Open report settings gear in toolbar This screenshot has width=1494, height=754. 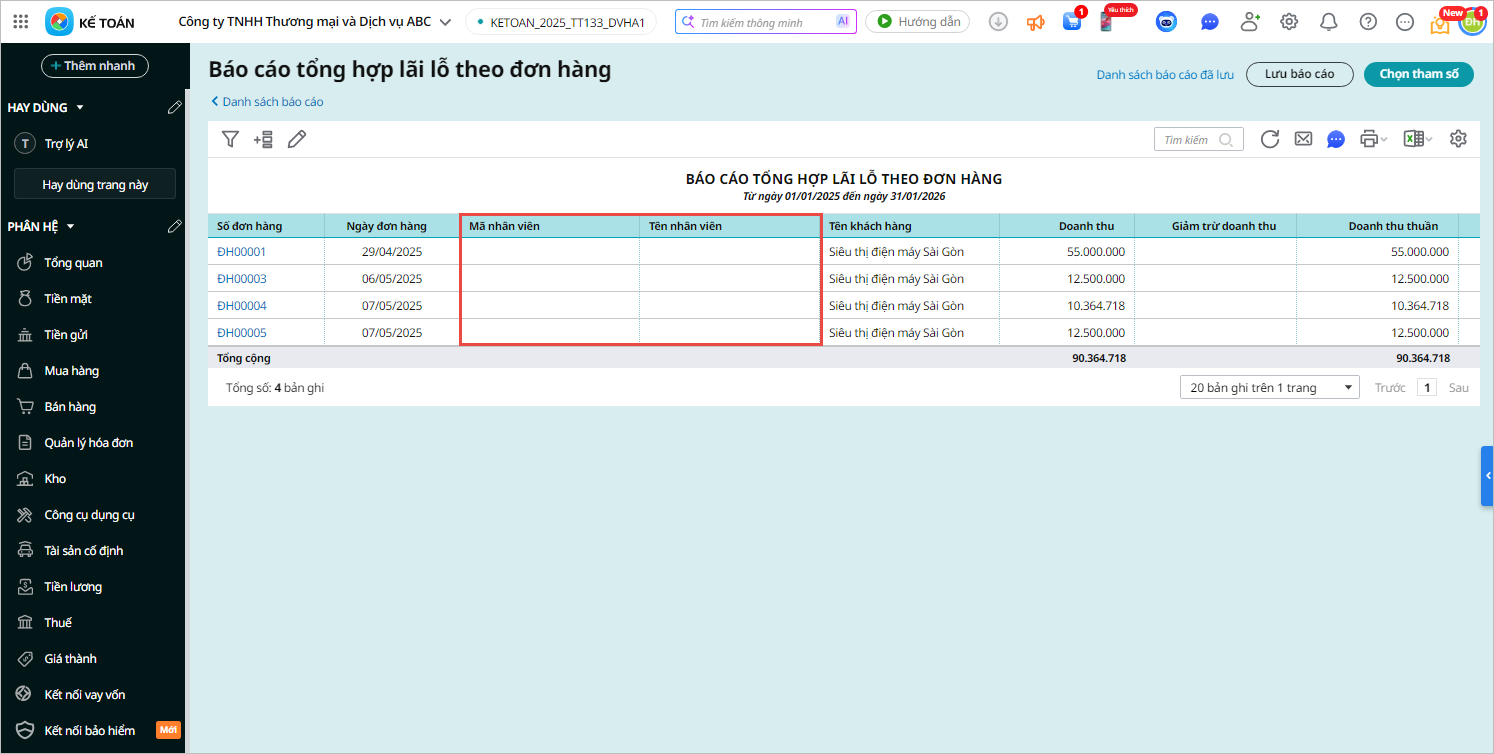point(1458,140)
